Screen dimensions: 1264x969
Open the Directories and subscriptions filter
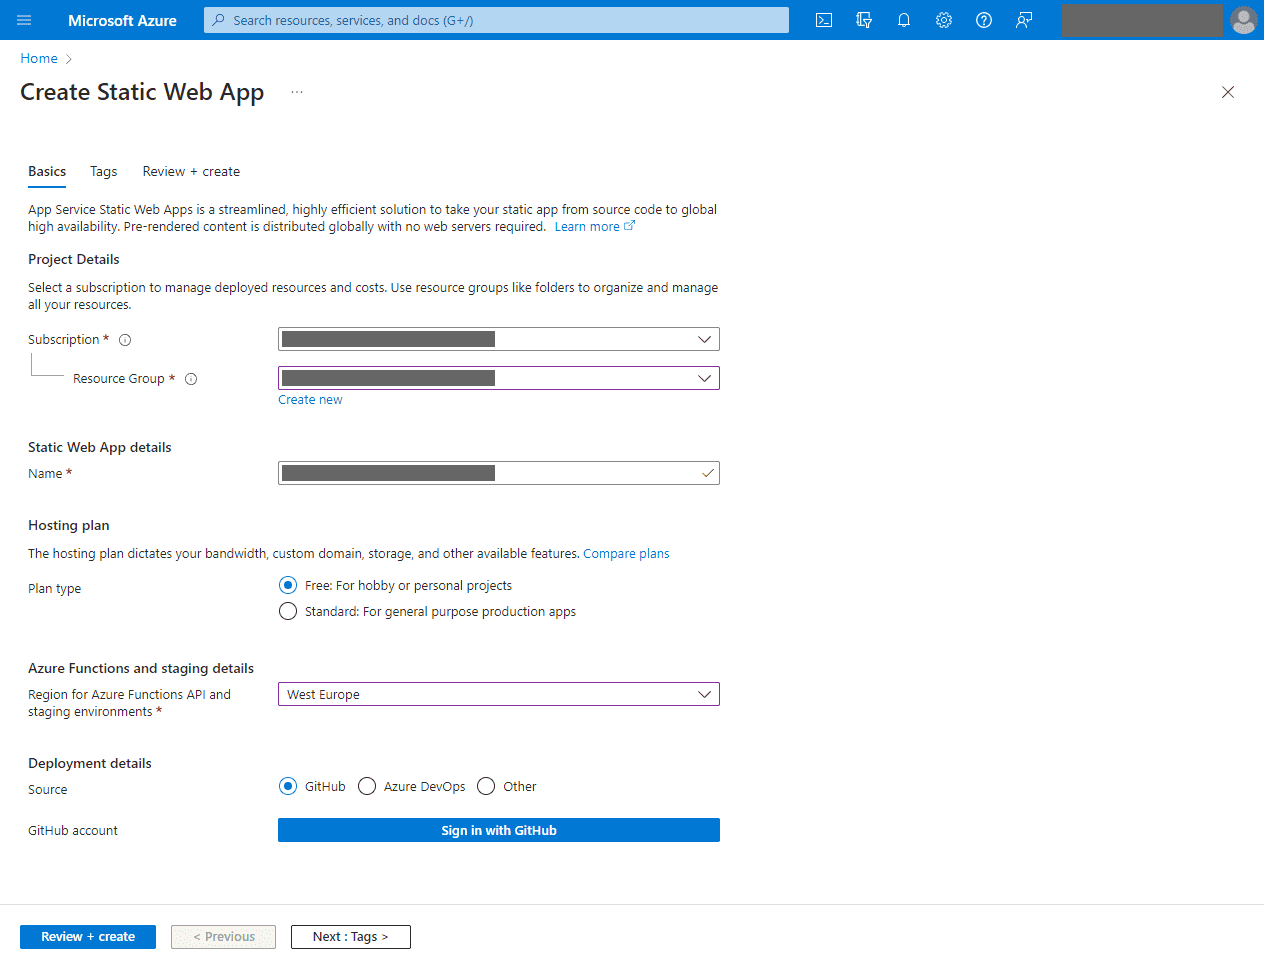coord(864,20)
